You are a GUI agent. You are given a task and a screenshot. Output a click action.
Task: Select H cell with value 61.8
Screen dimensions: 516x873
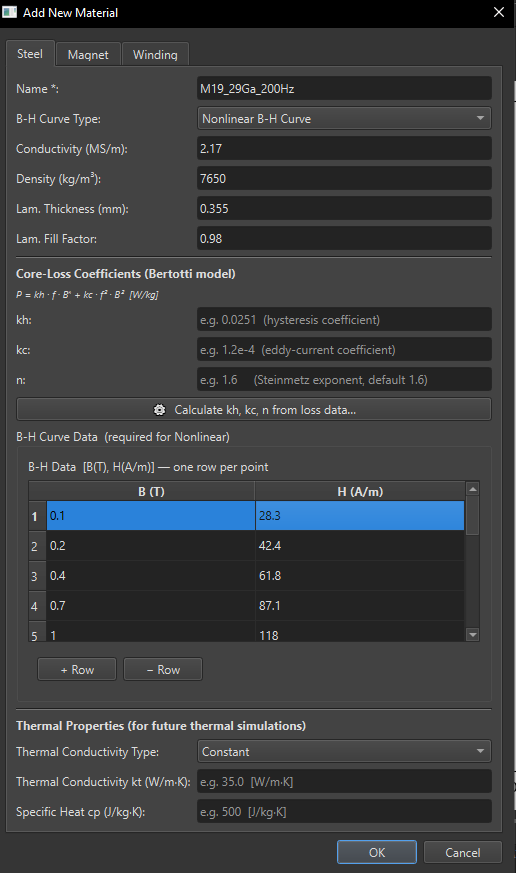(x=360, y=576)
